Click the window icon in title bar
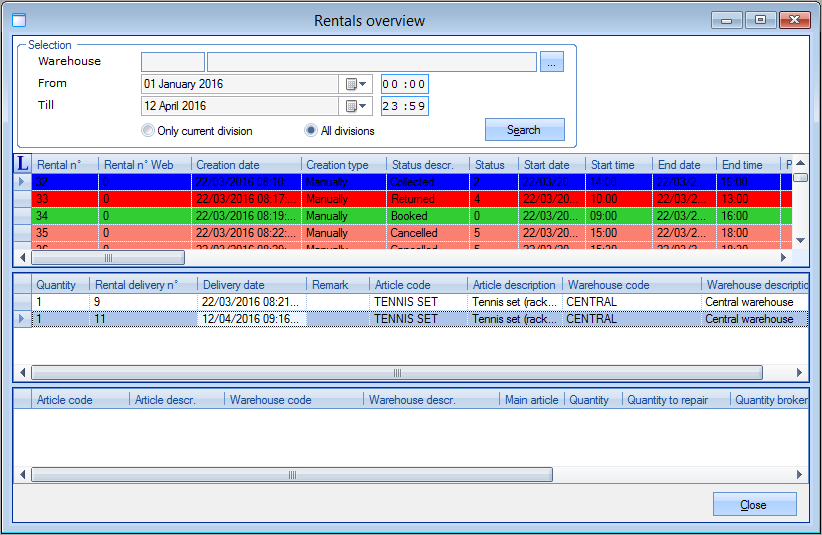This screenshot has width=822, height=535. tap(18, 20)
